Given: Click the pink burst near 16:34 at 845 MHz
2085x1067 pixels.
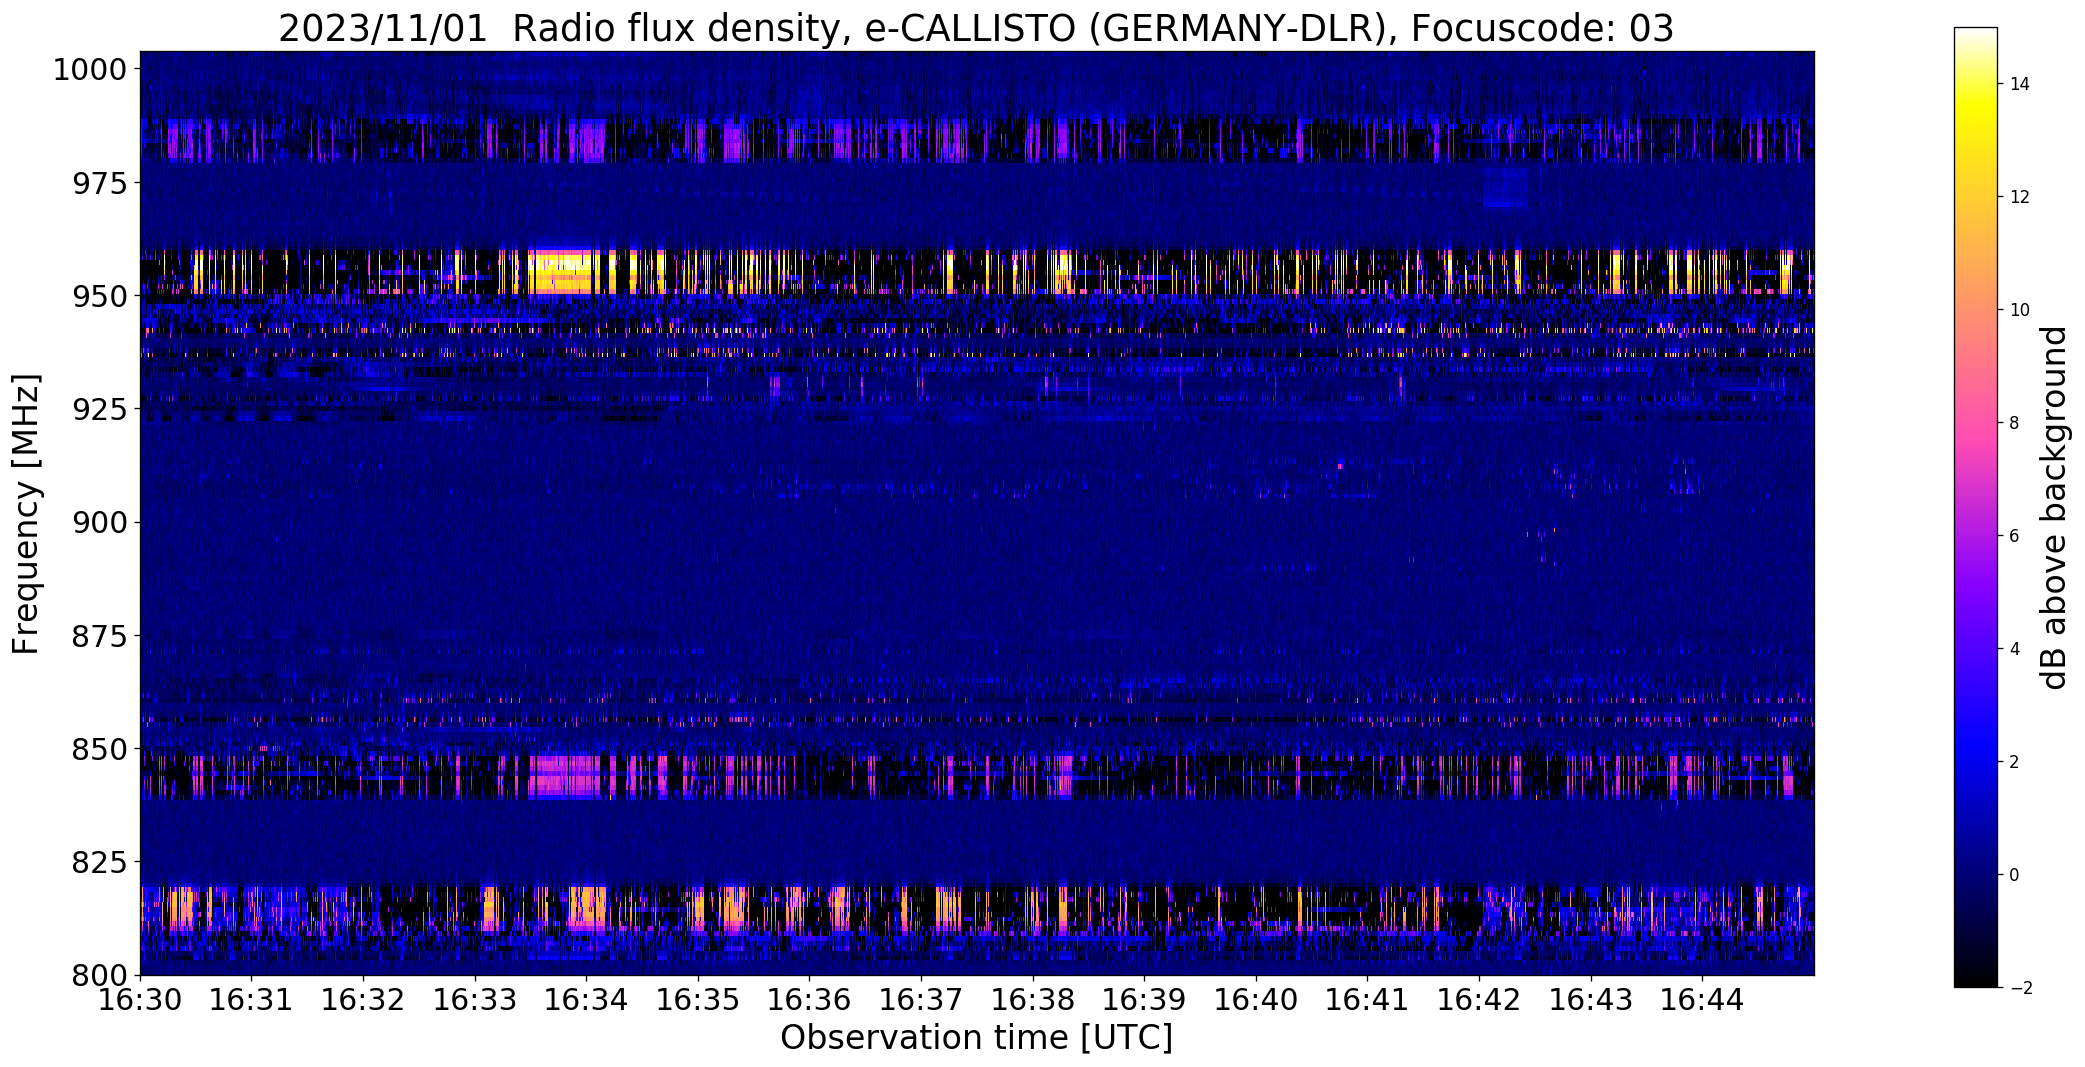Looking at the screenshot, I should click(565, 776).
